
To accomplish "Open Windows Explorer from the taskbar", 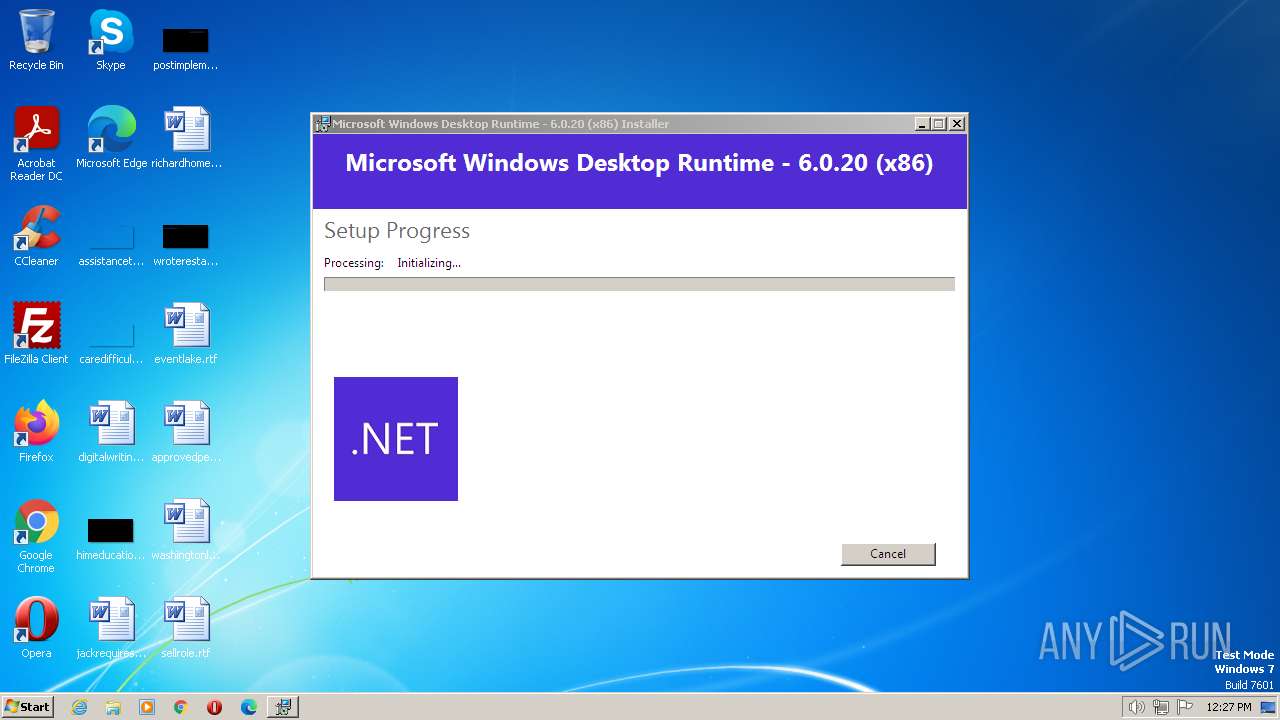I will coord(113,707).
